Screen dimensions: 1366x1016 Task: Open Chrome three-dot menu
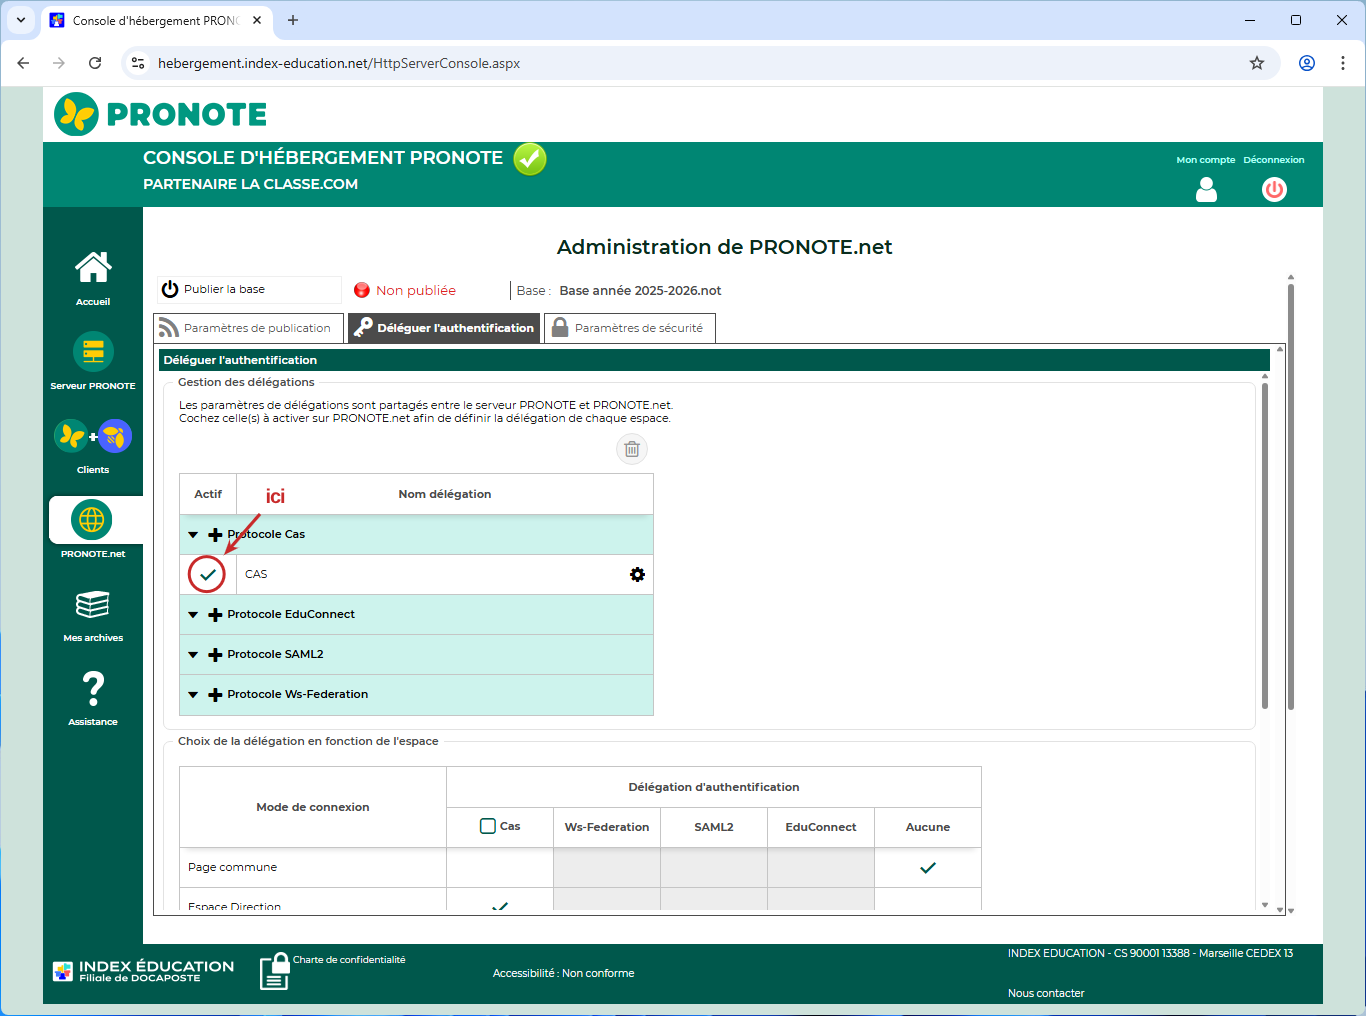[1343, 63]
